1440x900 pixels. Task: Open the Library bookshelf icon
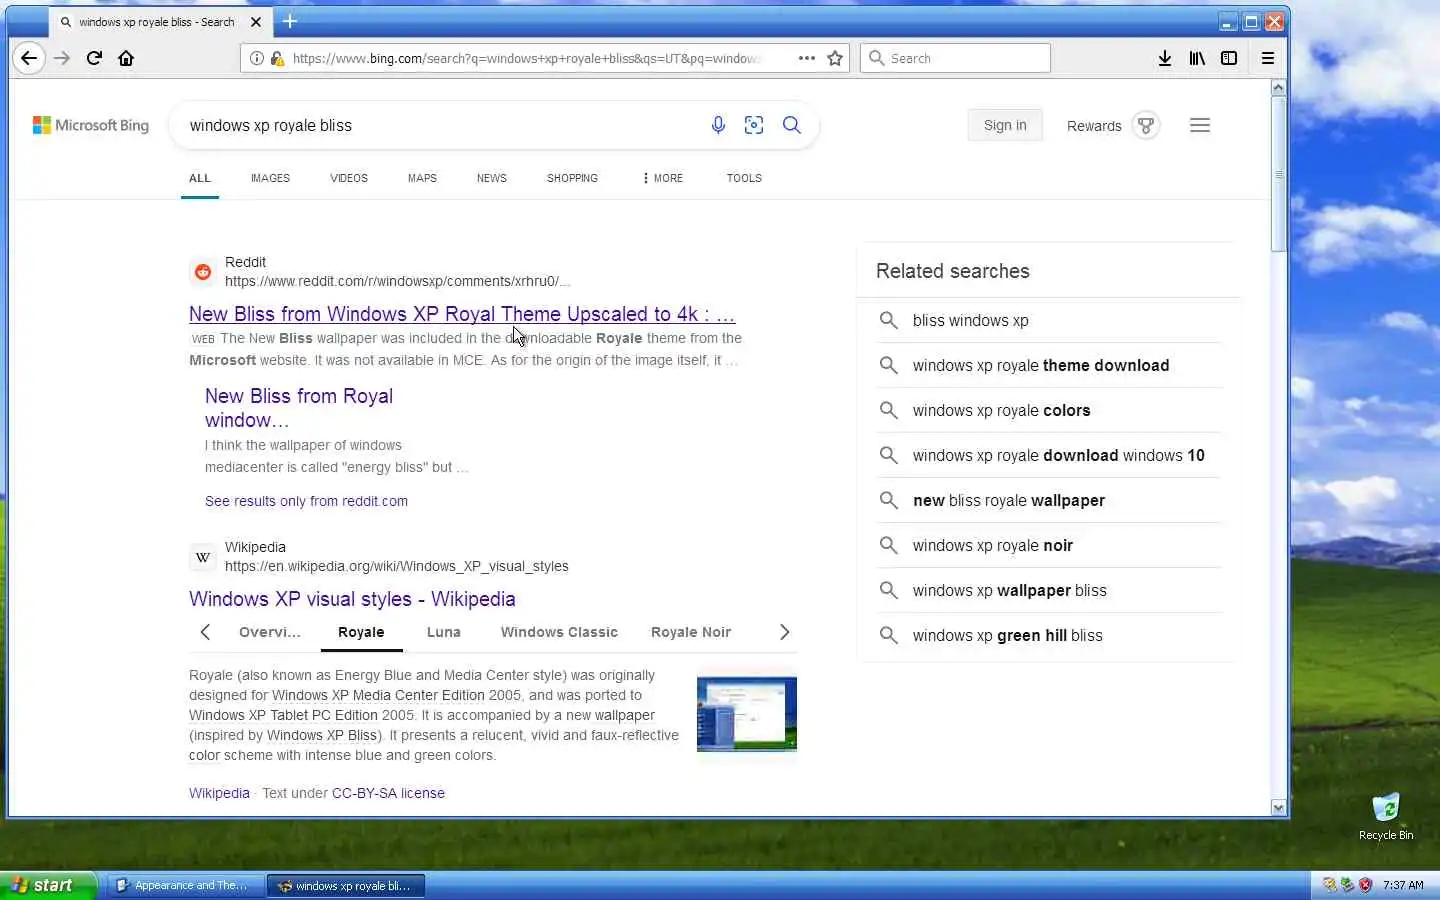(x=1197, y=58)
